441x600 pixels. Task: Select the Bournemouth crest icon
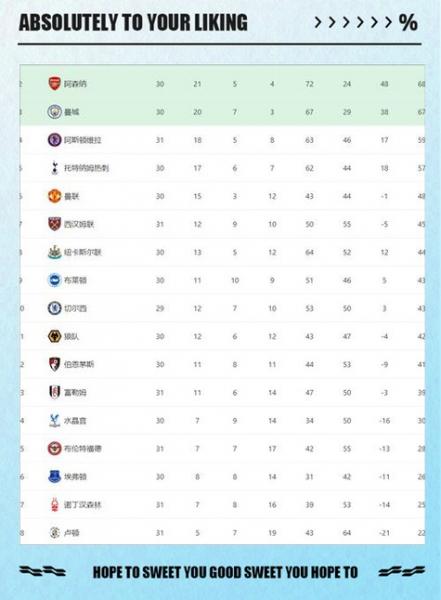pyautogui.click(x=54, y=364)
